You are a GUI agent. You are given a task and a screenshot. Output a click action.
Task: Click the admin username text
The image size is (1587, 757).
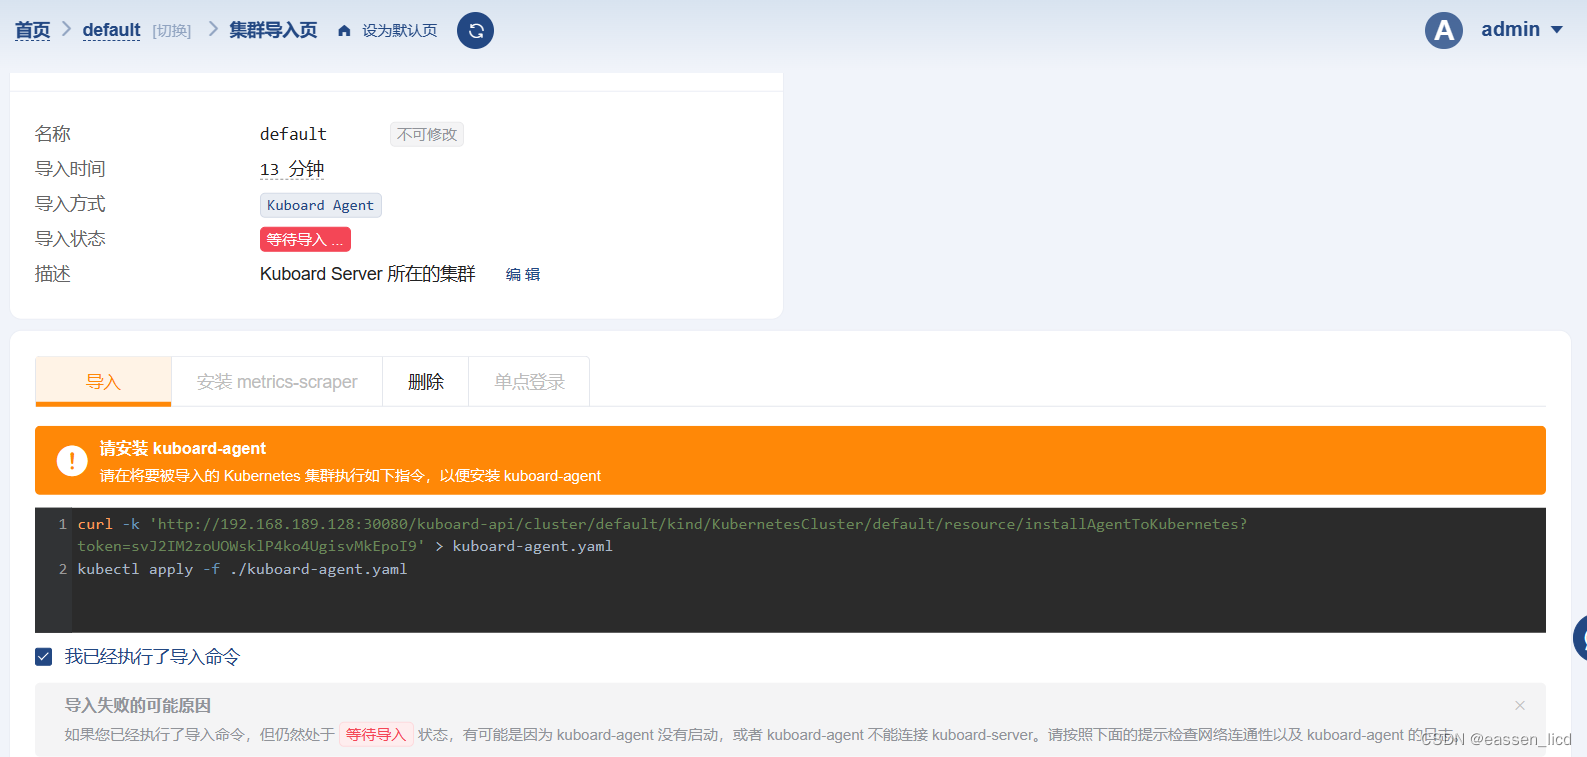1510,29
